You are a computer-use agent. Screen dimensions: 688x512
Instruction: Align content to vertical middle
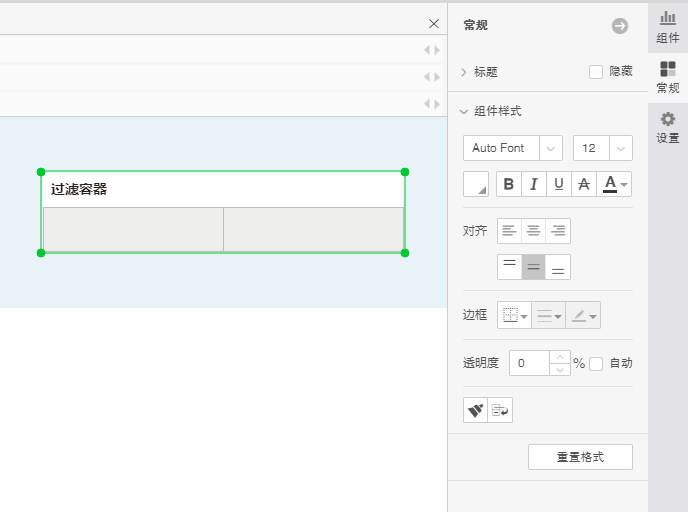[x=534, y=267]
